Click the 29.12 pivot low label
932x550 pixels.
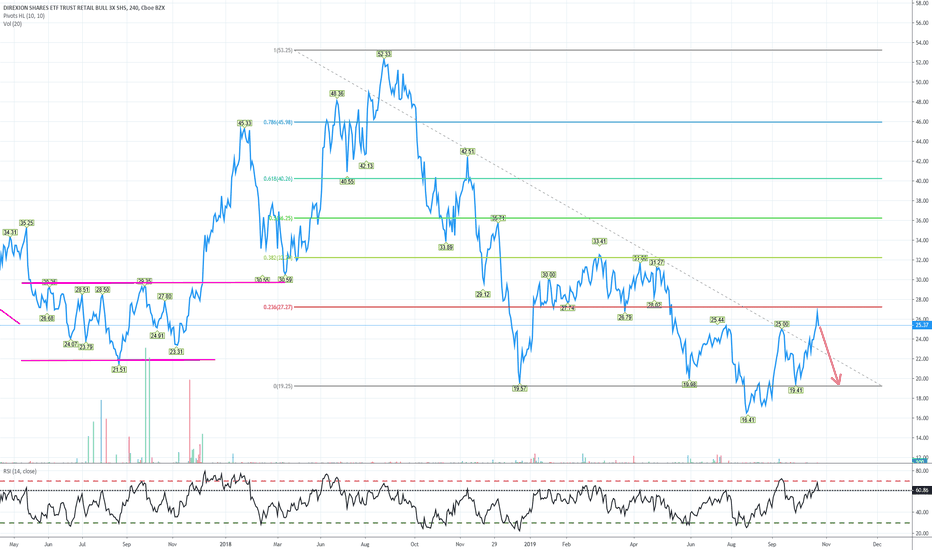483,294
